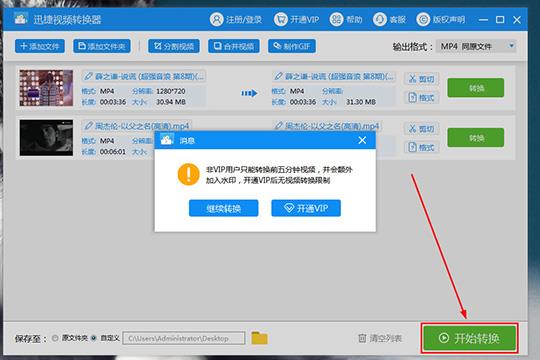The height and width of the screenshot is (360, 540).
Task: Click 添加文件夹 button
Action: 102,46
